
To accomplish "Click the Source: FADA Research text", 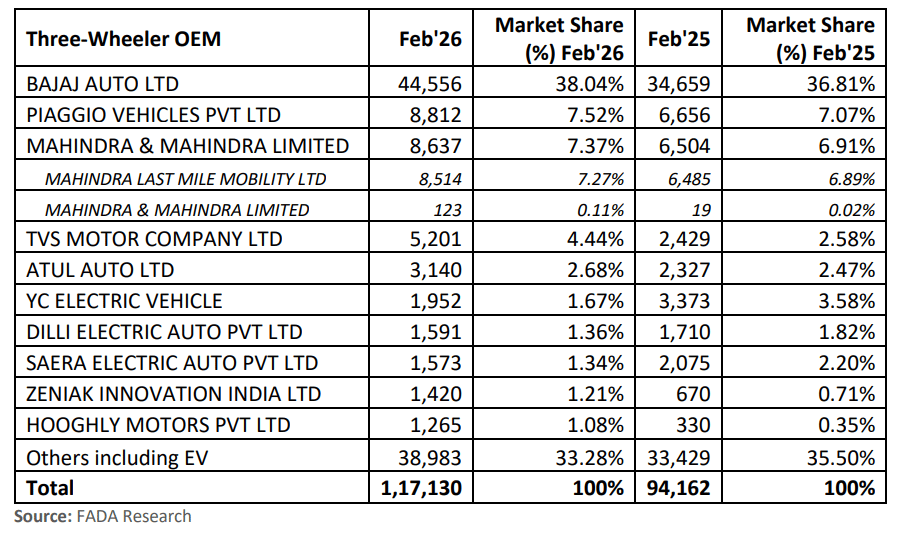I will click(x=102, y=516).
